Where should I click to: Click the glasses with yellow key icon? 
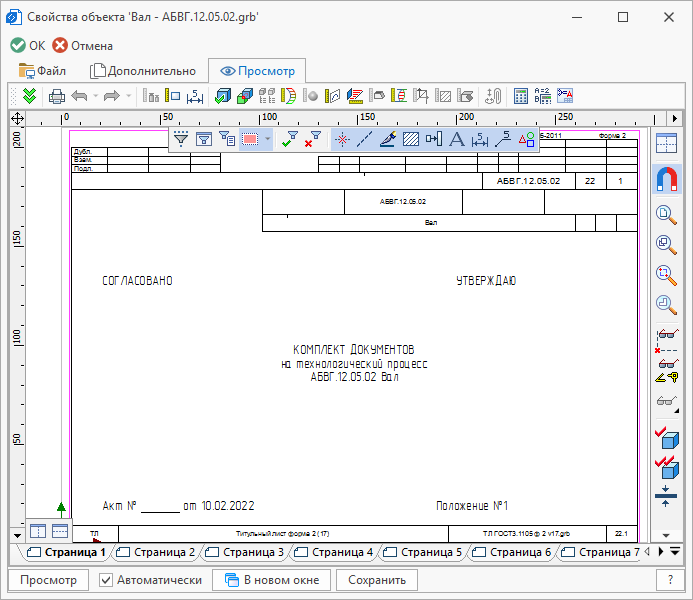click(667, 371)
